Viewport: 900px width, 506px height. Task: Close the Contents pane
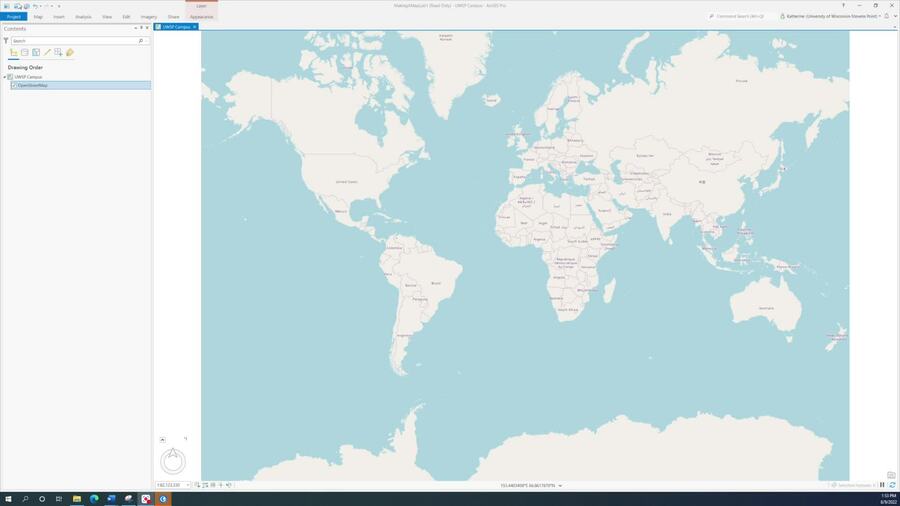pos(147,28)
